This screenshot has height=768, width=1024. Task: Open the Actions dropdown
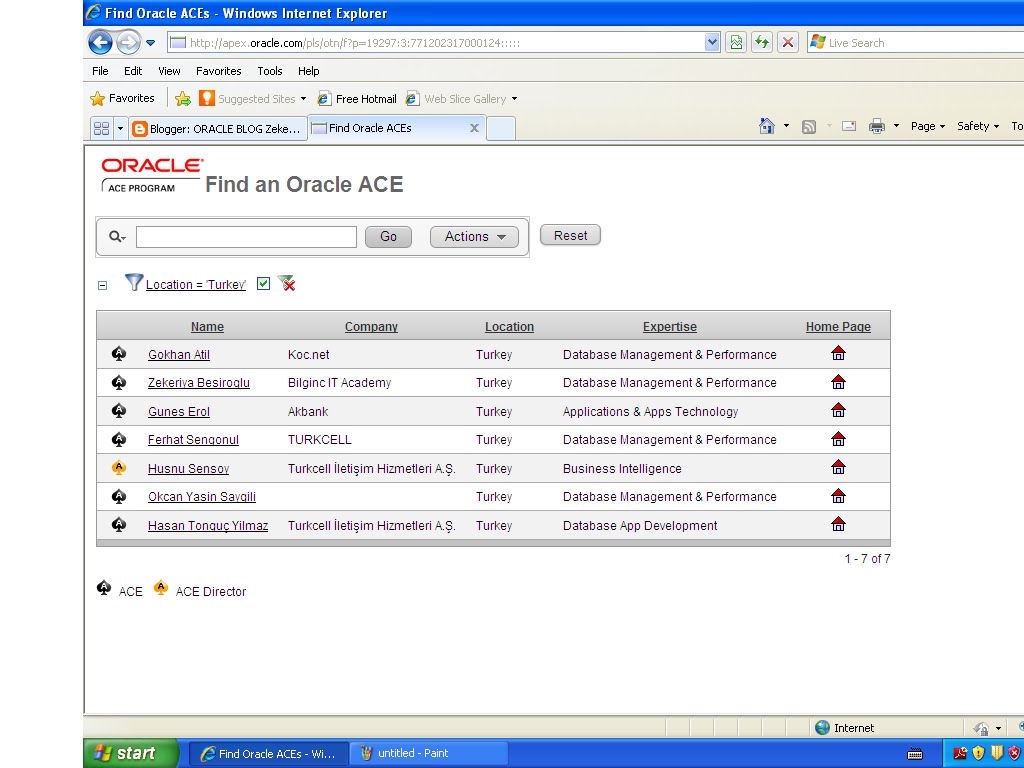[473, 236]
